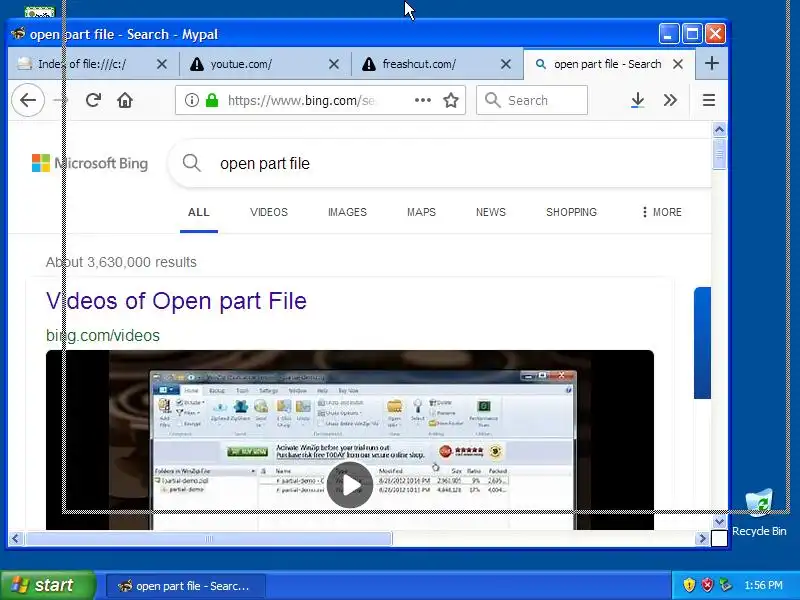Show site information icon in address bar
The height and width of the screenshot is (600, 800).
192,100
